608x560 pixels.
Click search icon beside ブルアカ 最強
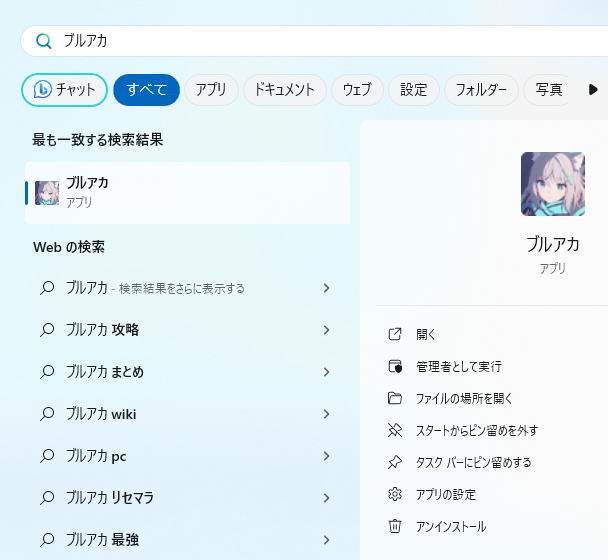(47, 540)
